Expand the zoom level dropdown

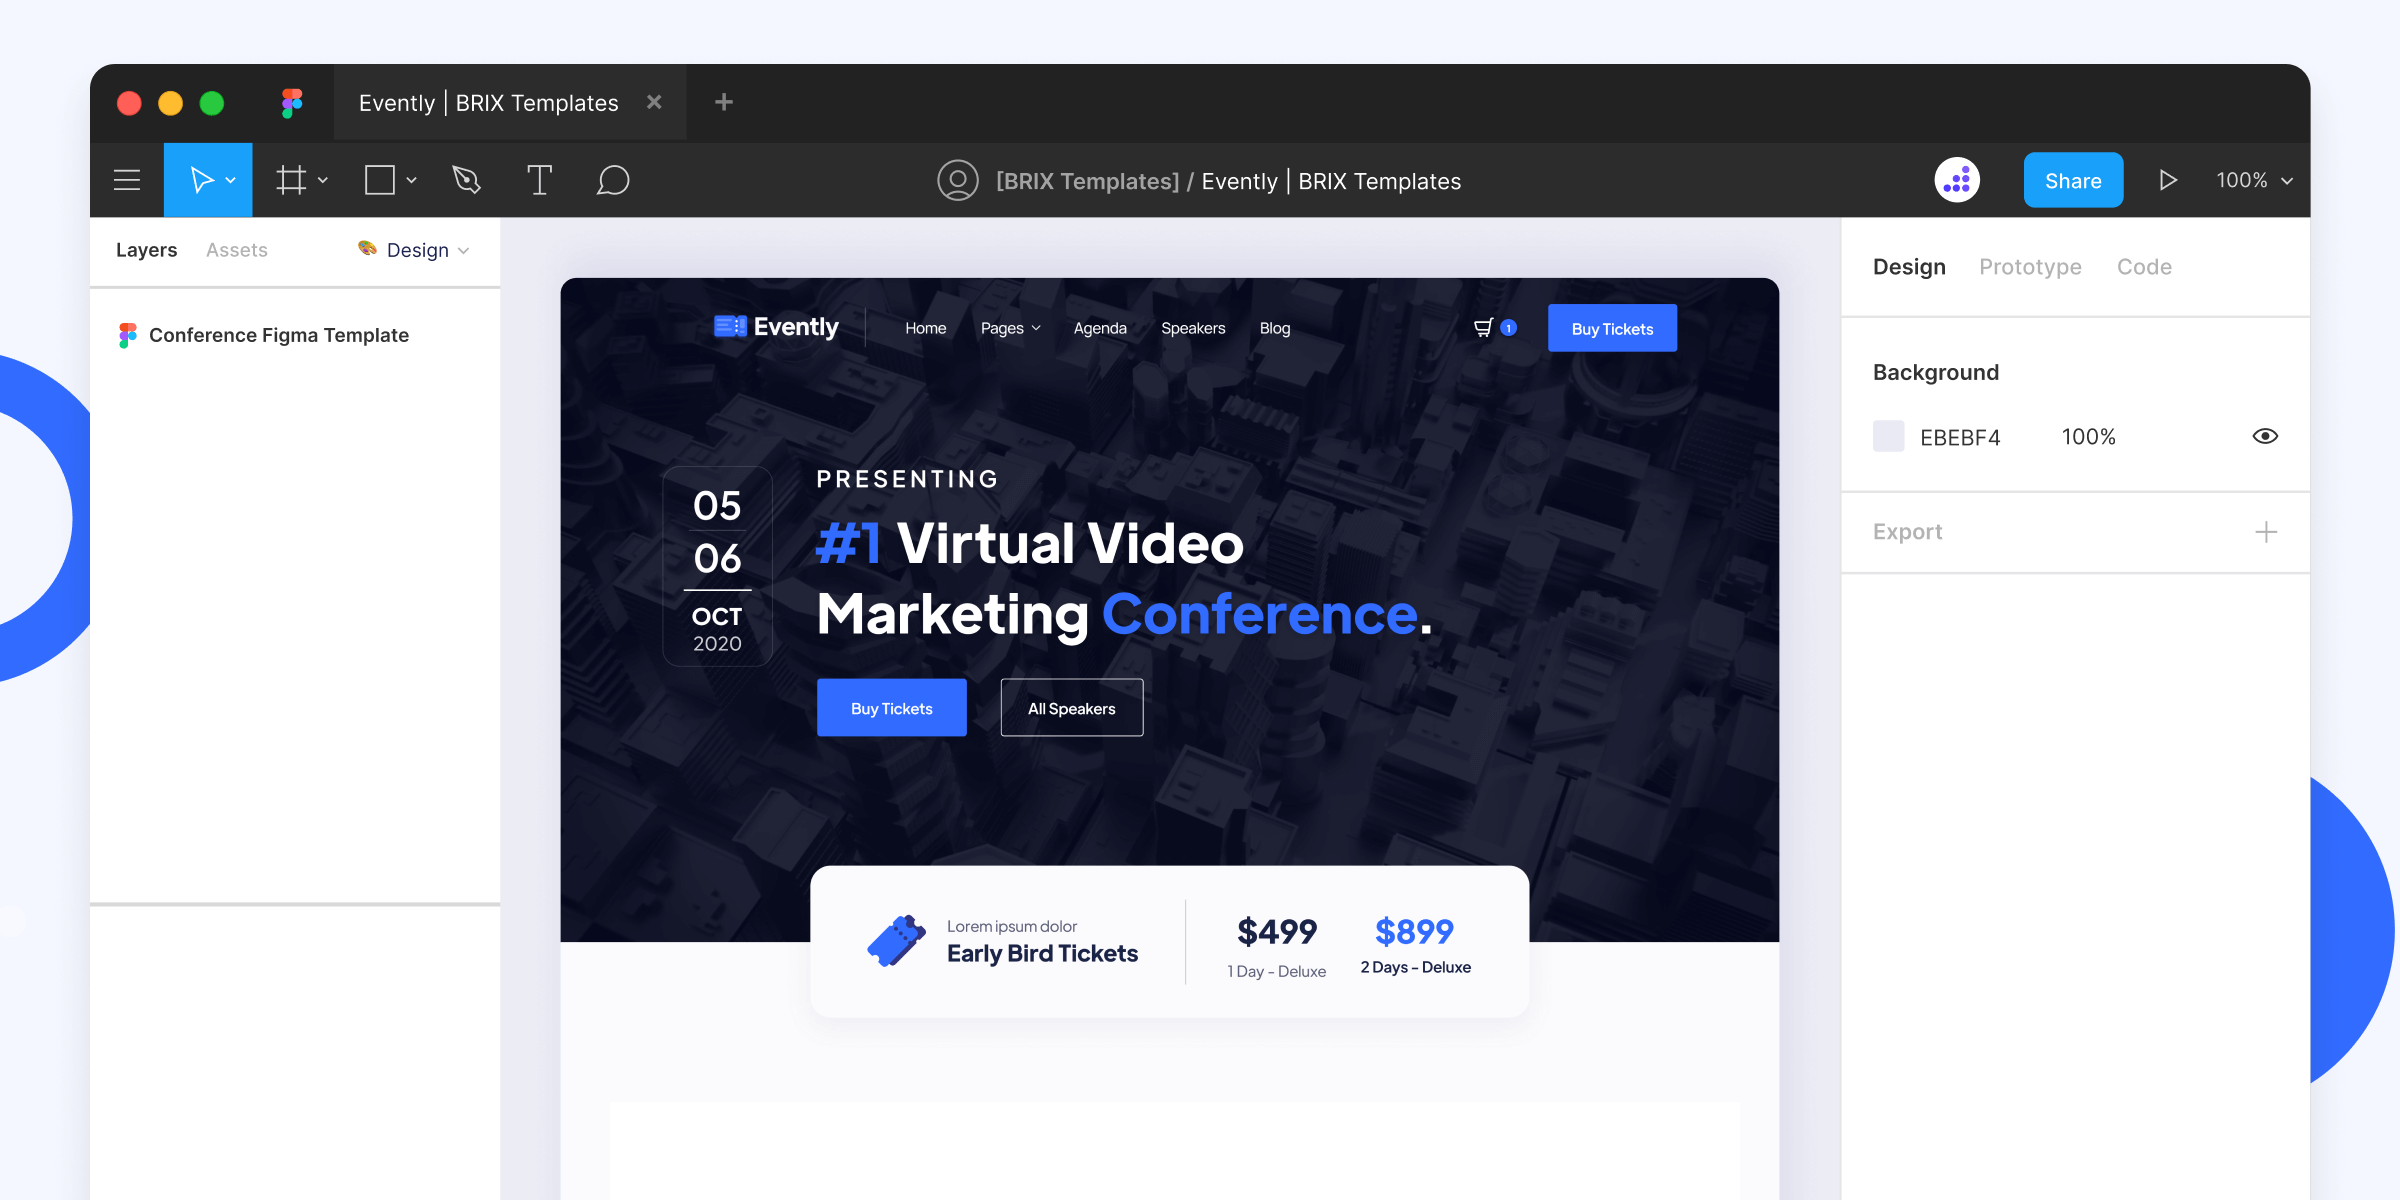coord(2254,179)
